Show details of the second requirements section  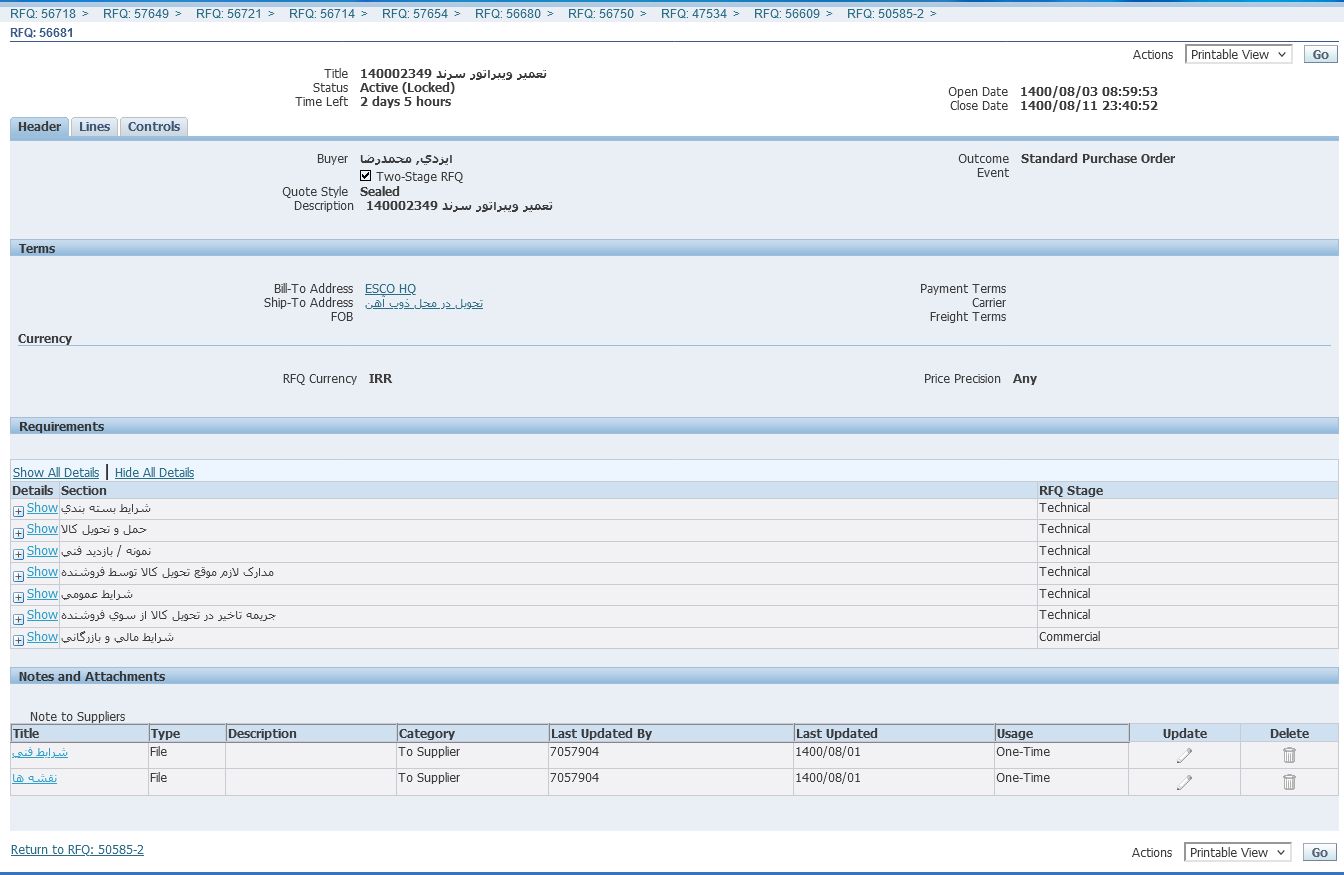click(x=42, y=529)
